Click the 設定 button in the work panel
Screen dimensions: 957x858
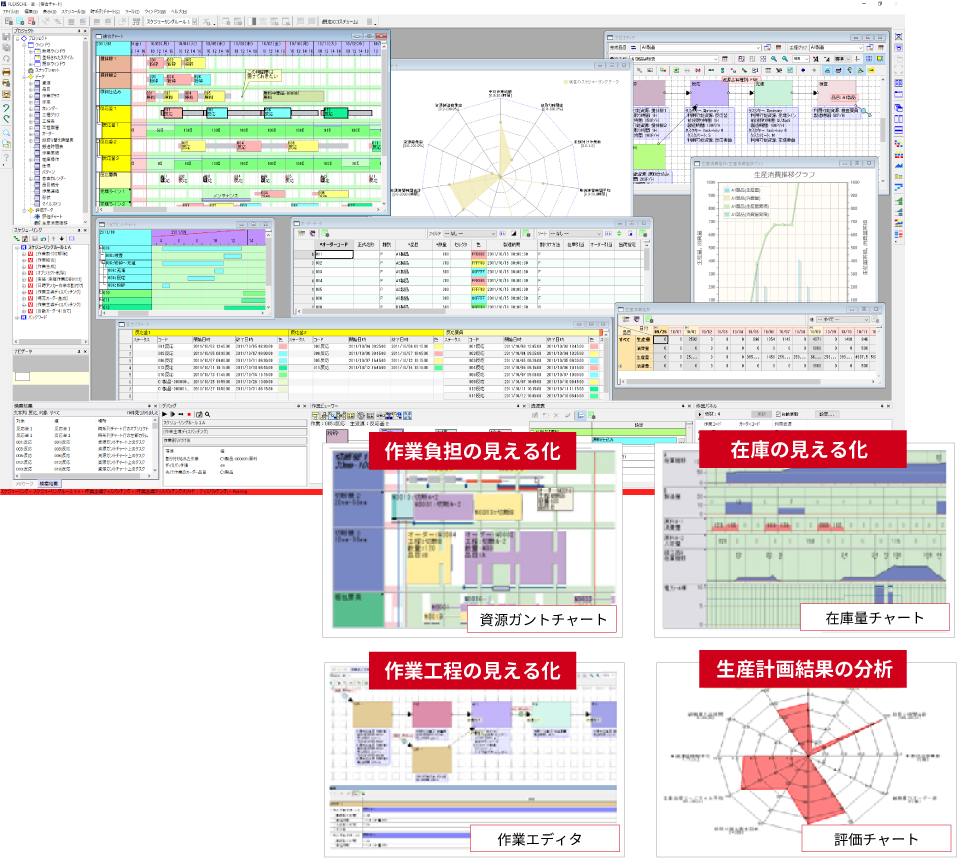tap(827, 413)
